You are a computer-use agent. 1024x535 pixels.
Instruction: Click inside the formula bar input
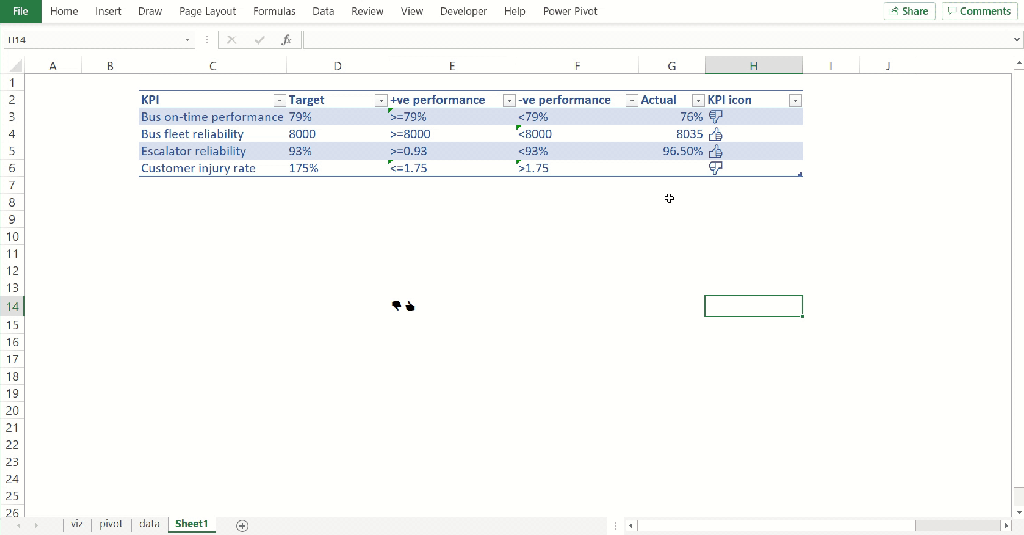(x=656, y=40)
